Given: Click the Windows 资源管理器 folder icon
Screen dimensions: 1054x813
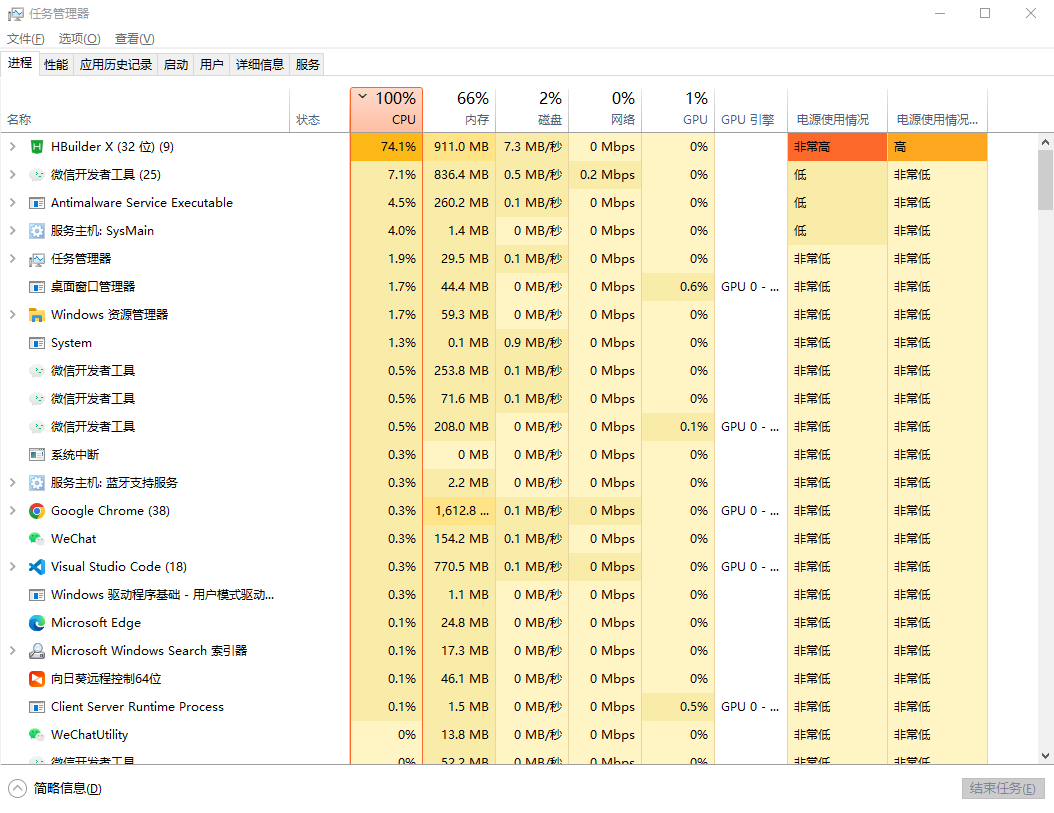Looking at the screenshot, I should 37,315.
